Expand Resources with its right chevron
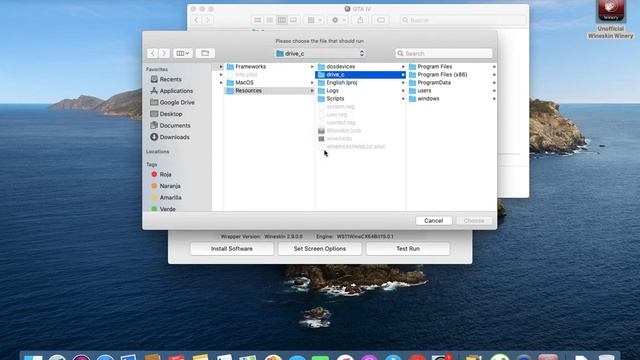Viewport: 640px width, 360px height. coord(312,91)
